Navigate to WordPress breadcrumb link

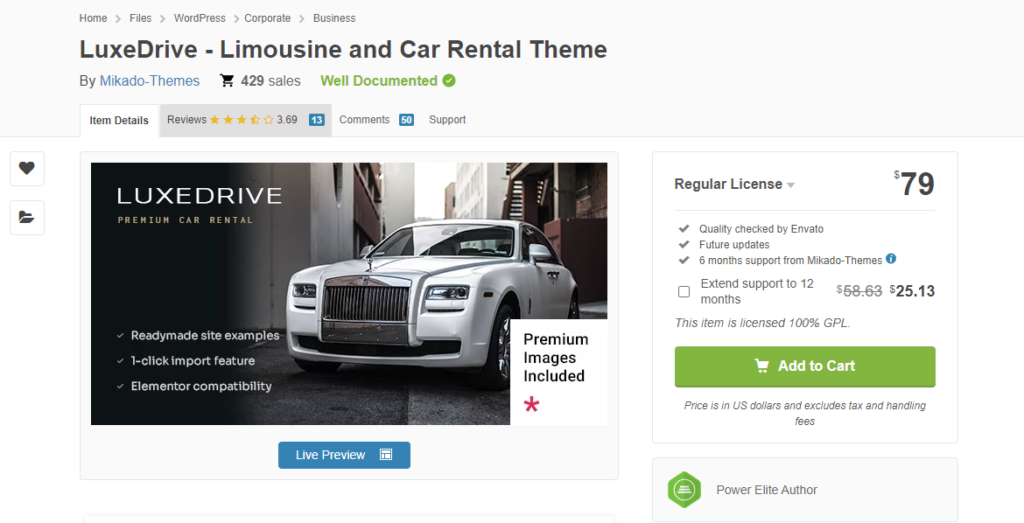198,18
